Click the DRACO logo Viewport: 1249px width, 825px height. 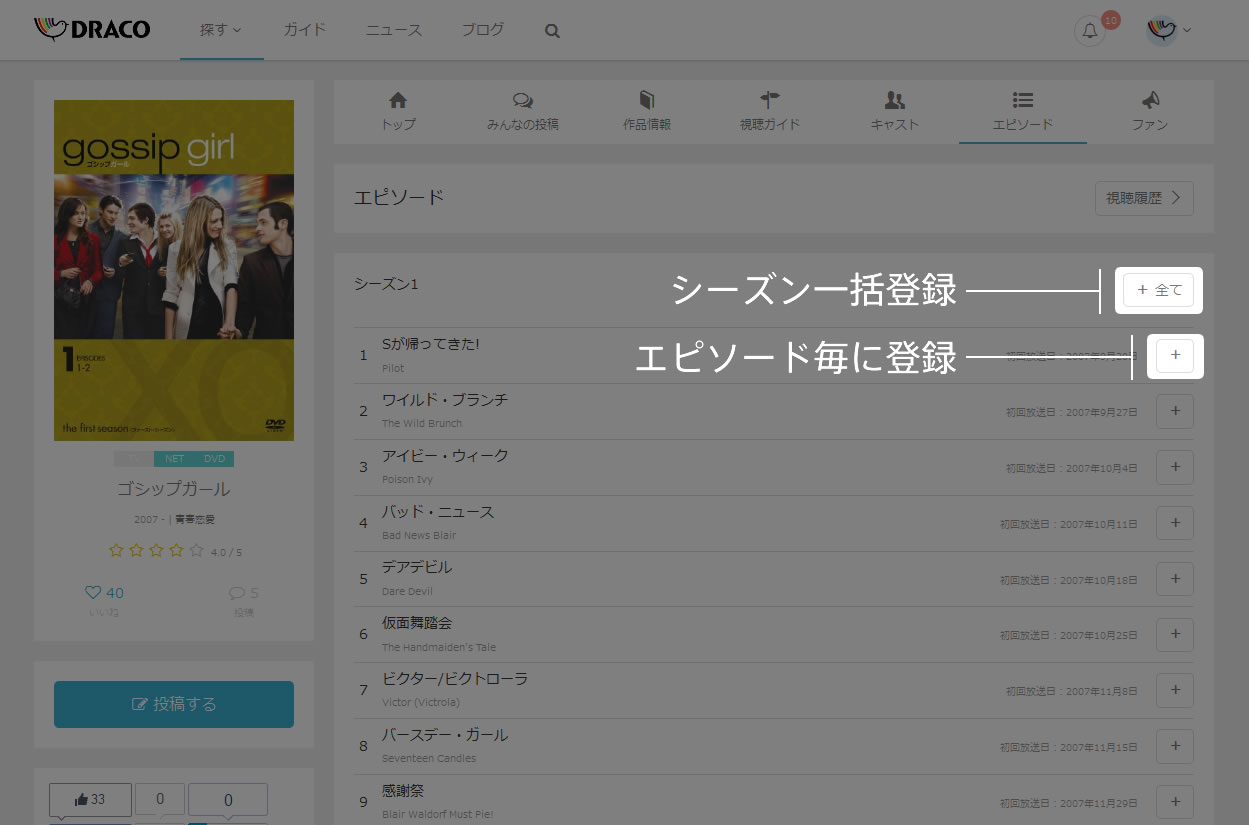point(91,29)
